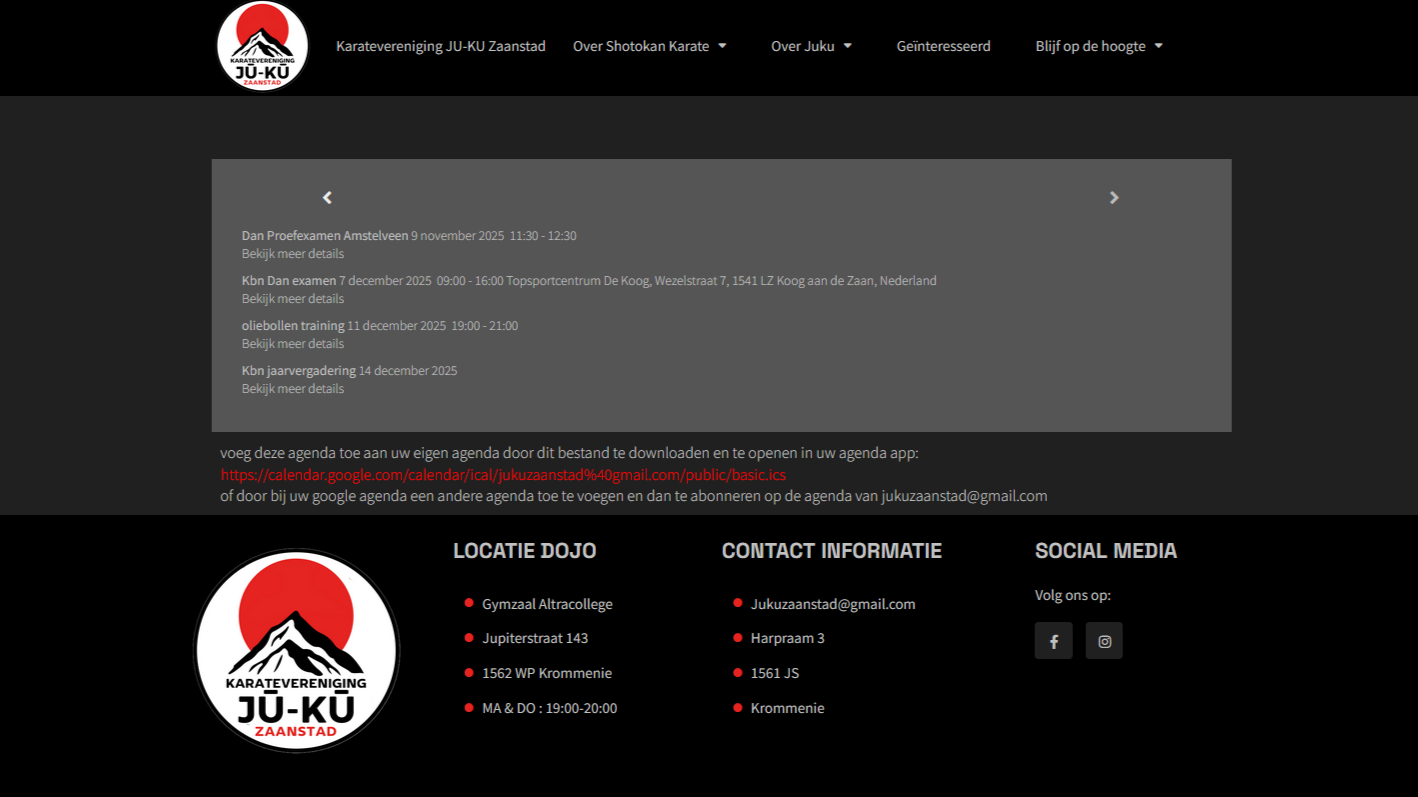Open the Facebook social media icon

coord(1053,641)
